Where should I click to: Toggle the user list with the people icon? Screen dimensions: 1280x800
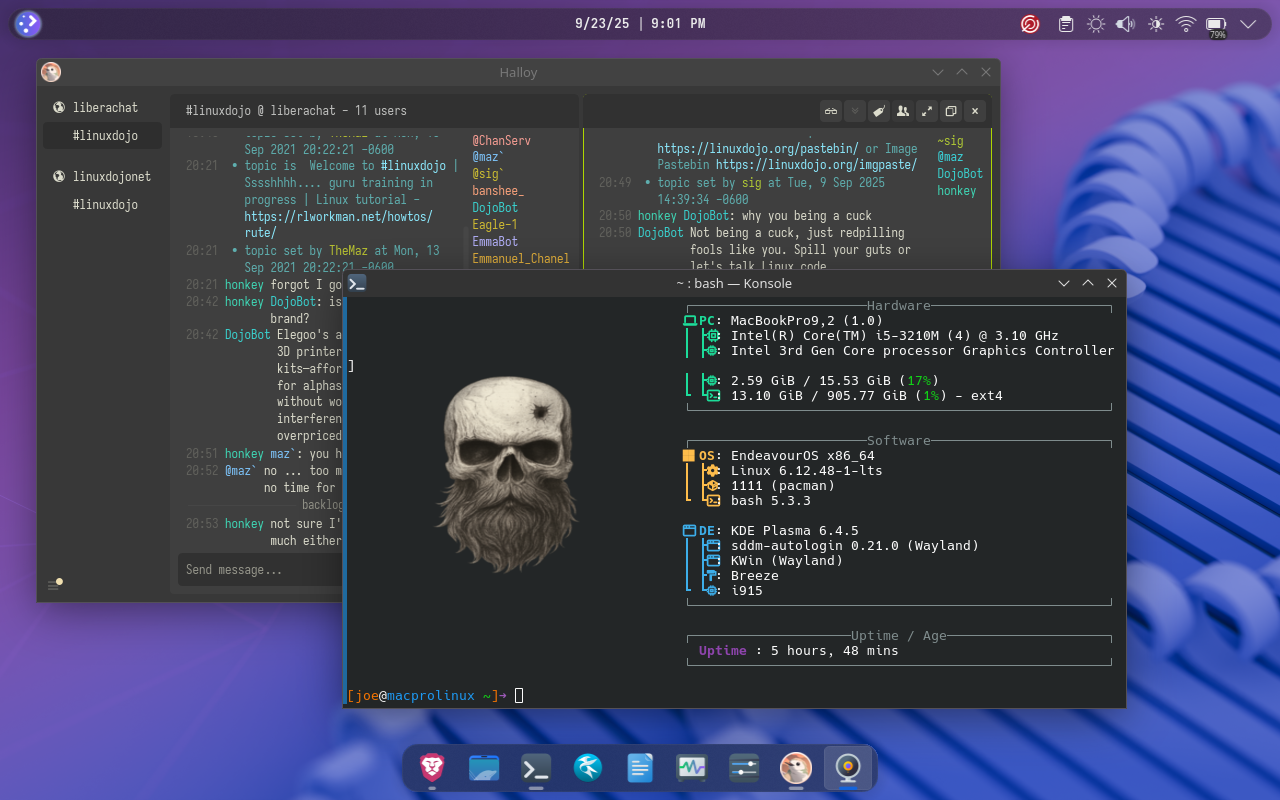903,111
